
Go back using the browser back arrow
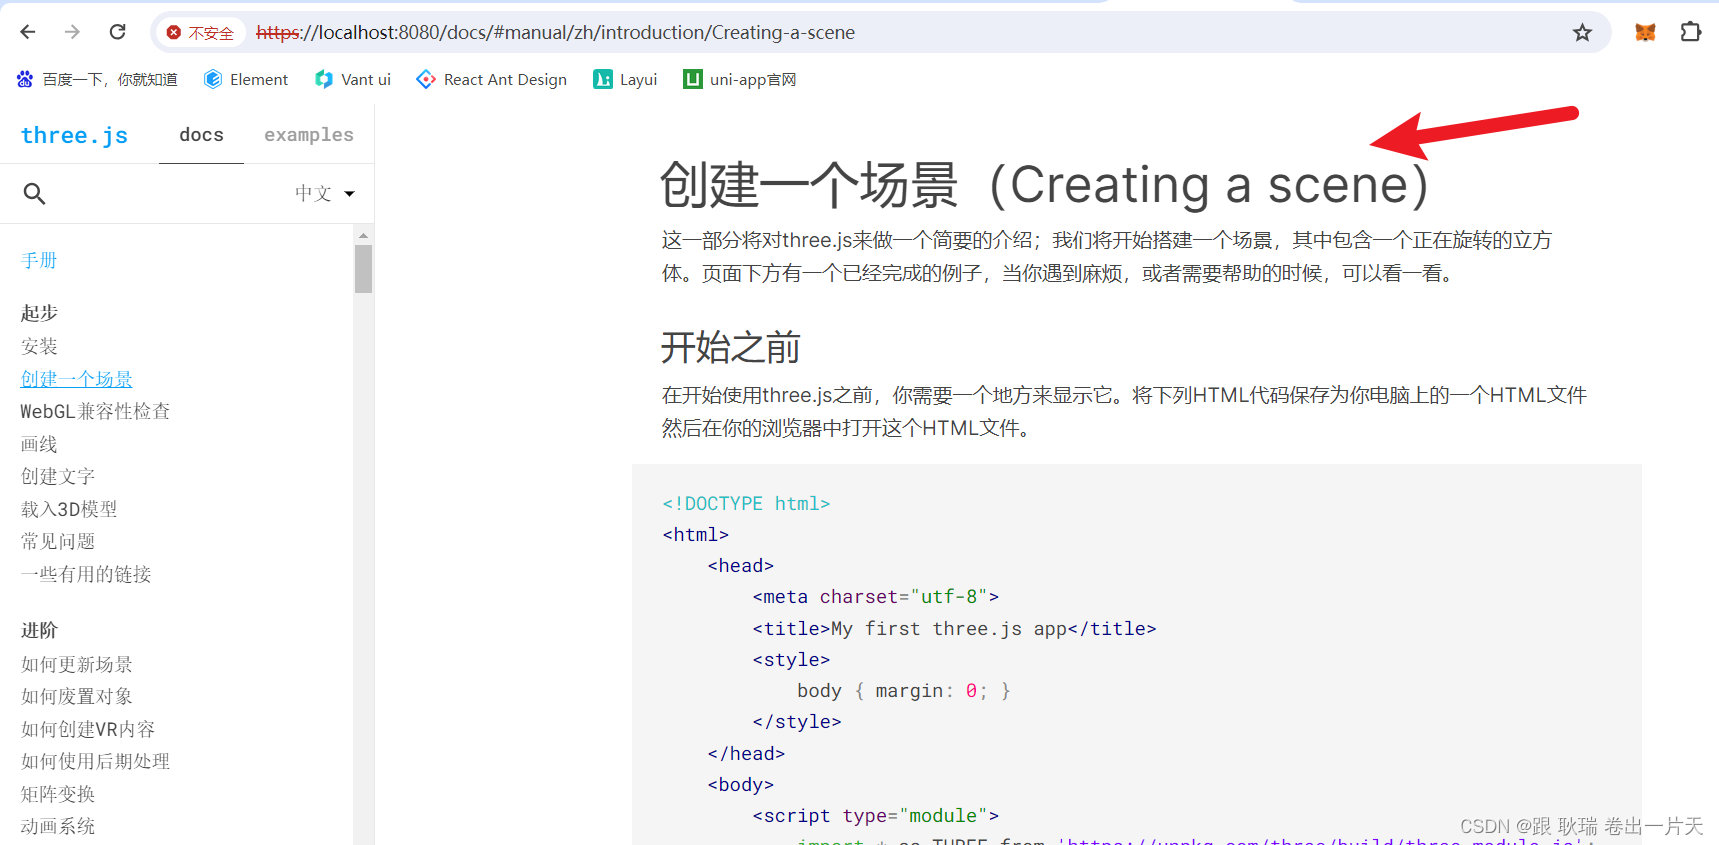click(28, 32)
